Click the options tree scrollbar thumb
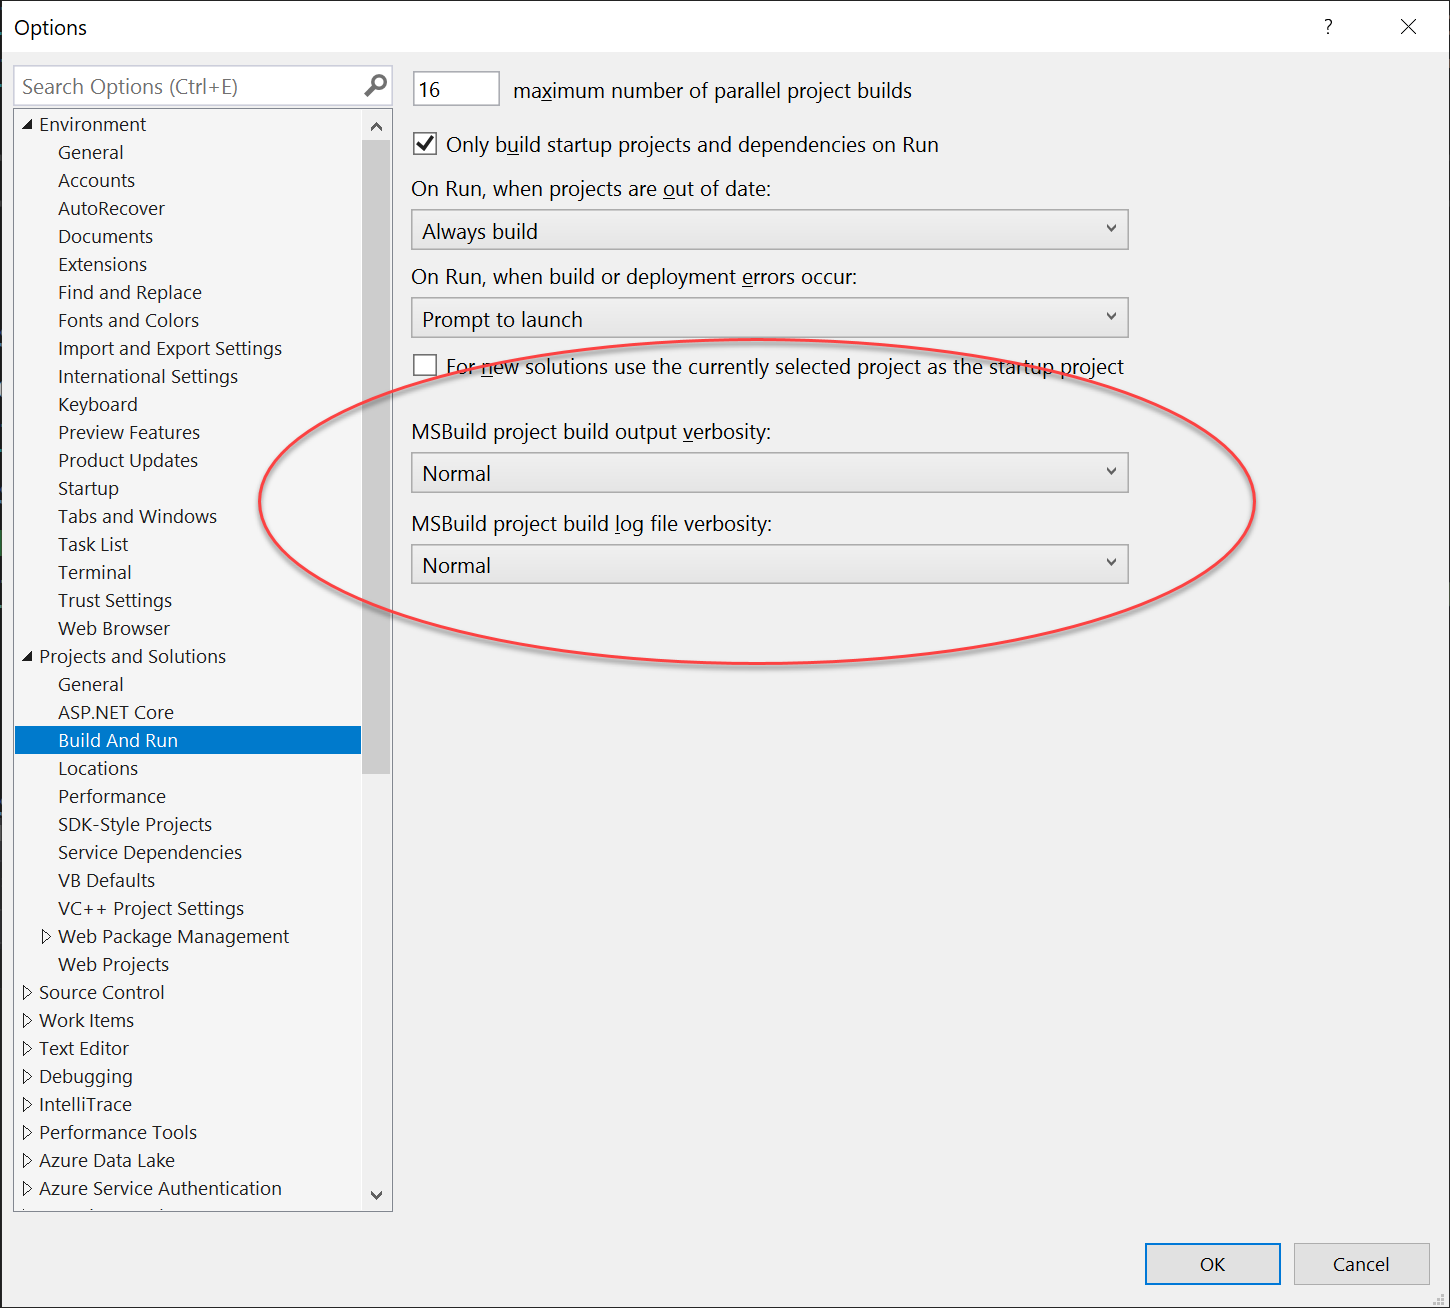Screen dimensions: 1450x1308 pyautogui.click(x=376, y=457)
